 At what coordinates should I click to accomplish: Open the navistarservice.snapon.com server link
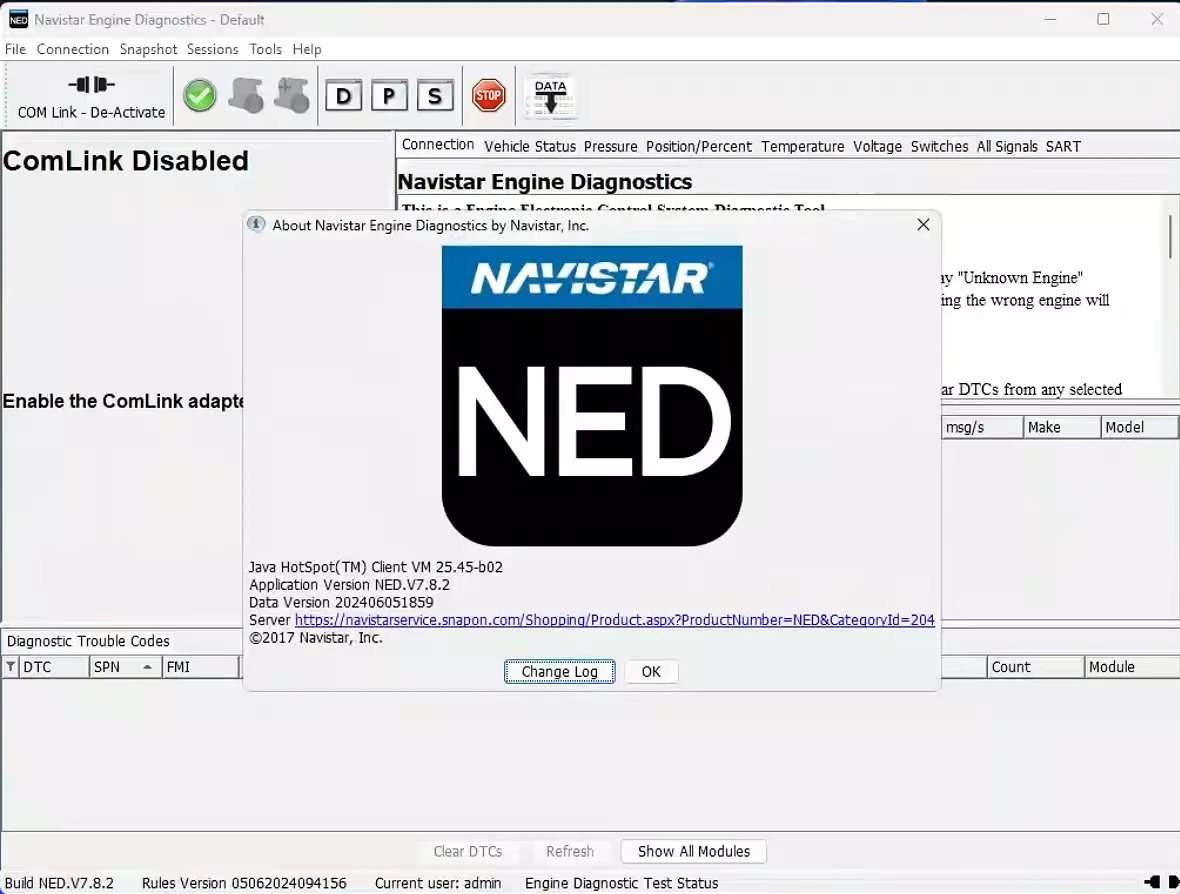(614, 619)
